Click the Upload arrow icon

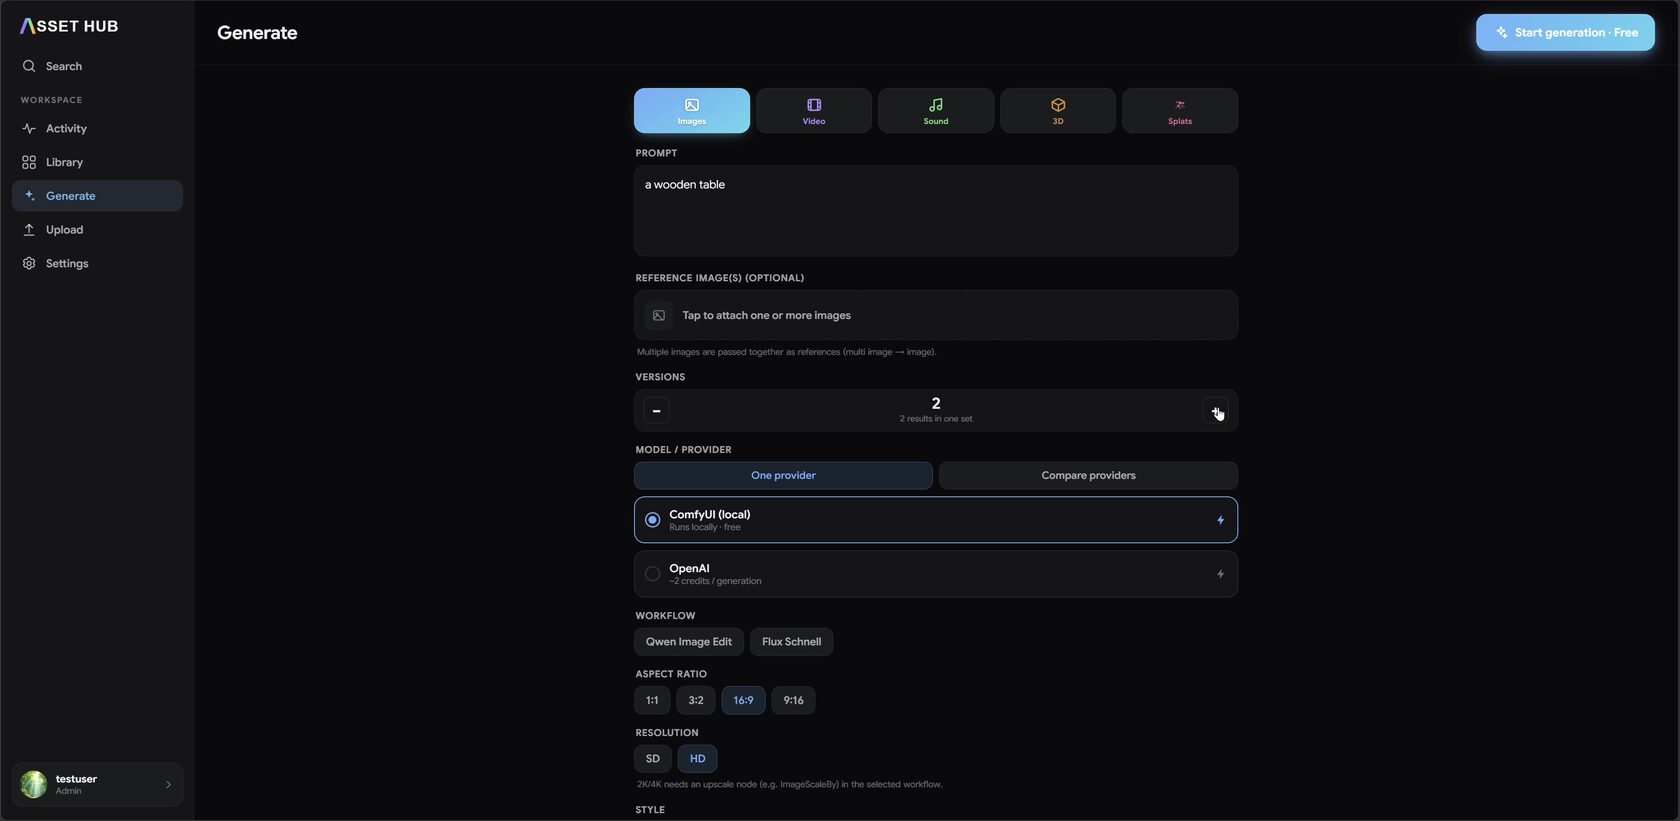coord(29,230)
